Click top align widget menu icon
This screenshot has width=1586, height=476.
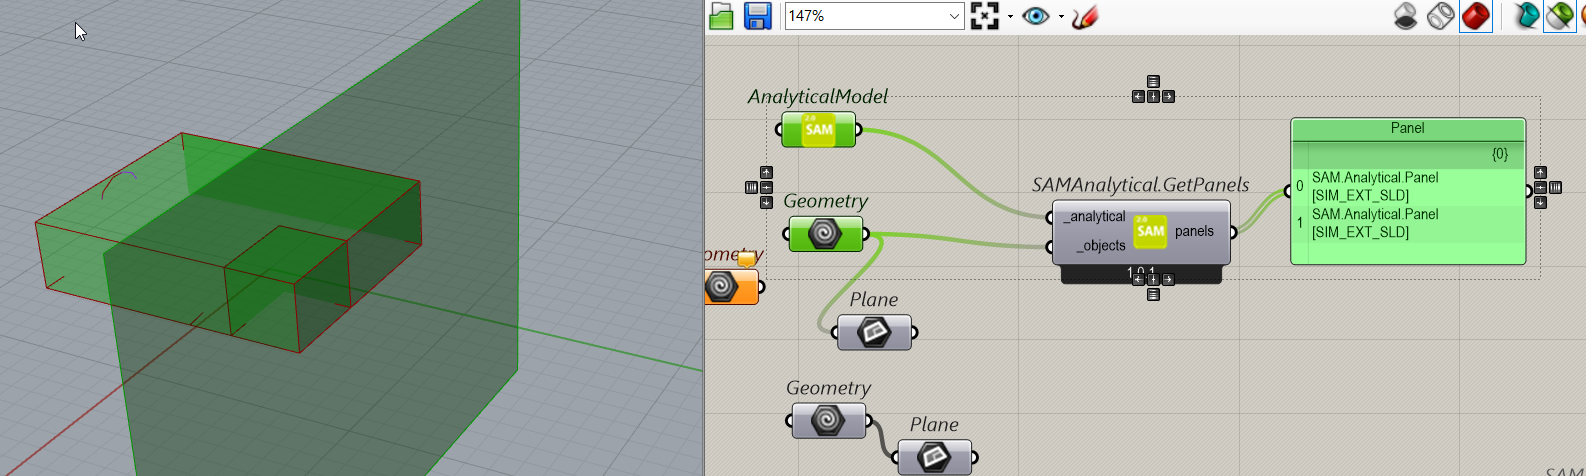(x=1153, y=82)
